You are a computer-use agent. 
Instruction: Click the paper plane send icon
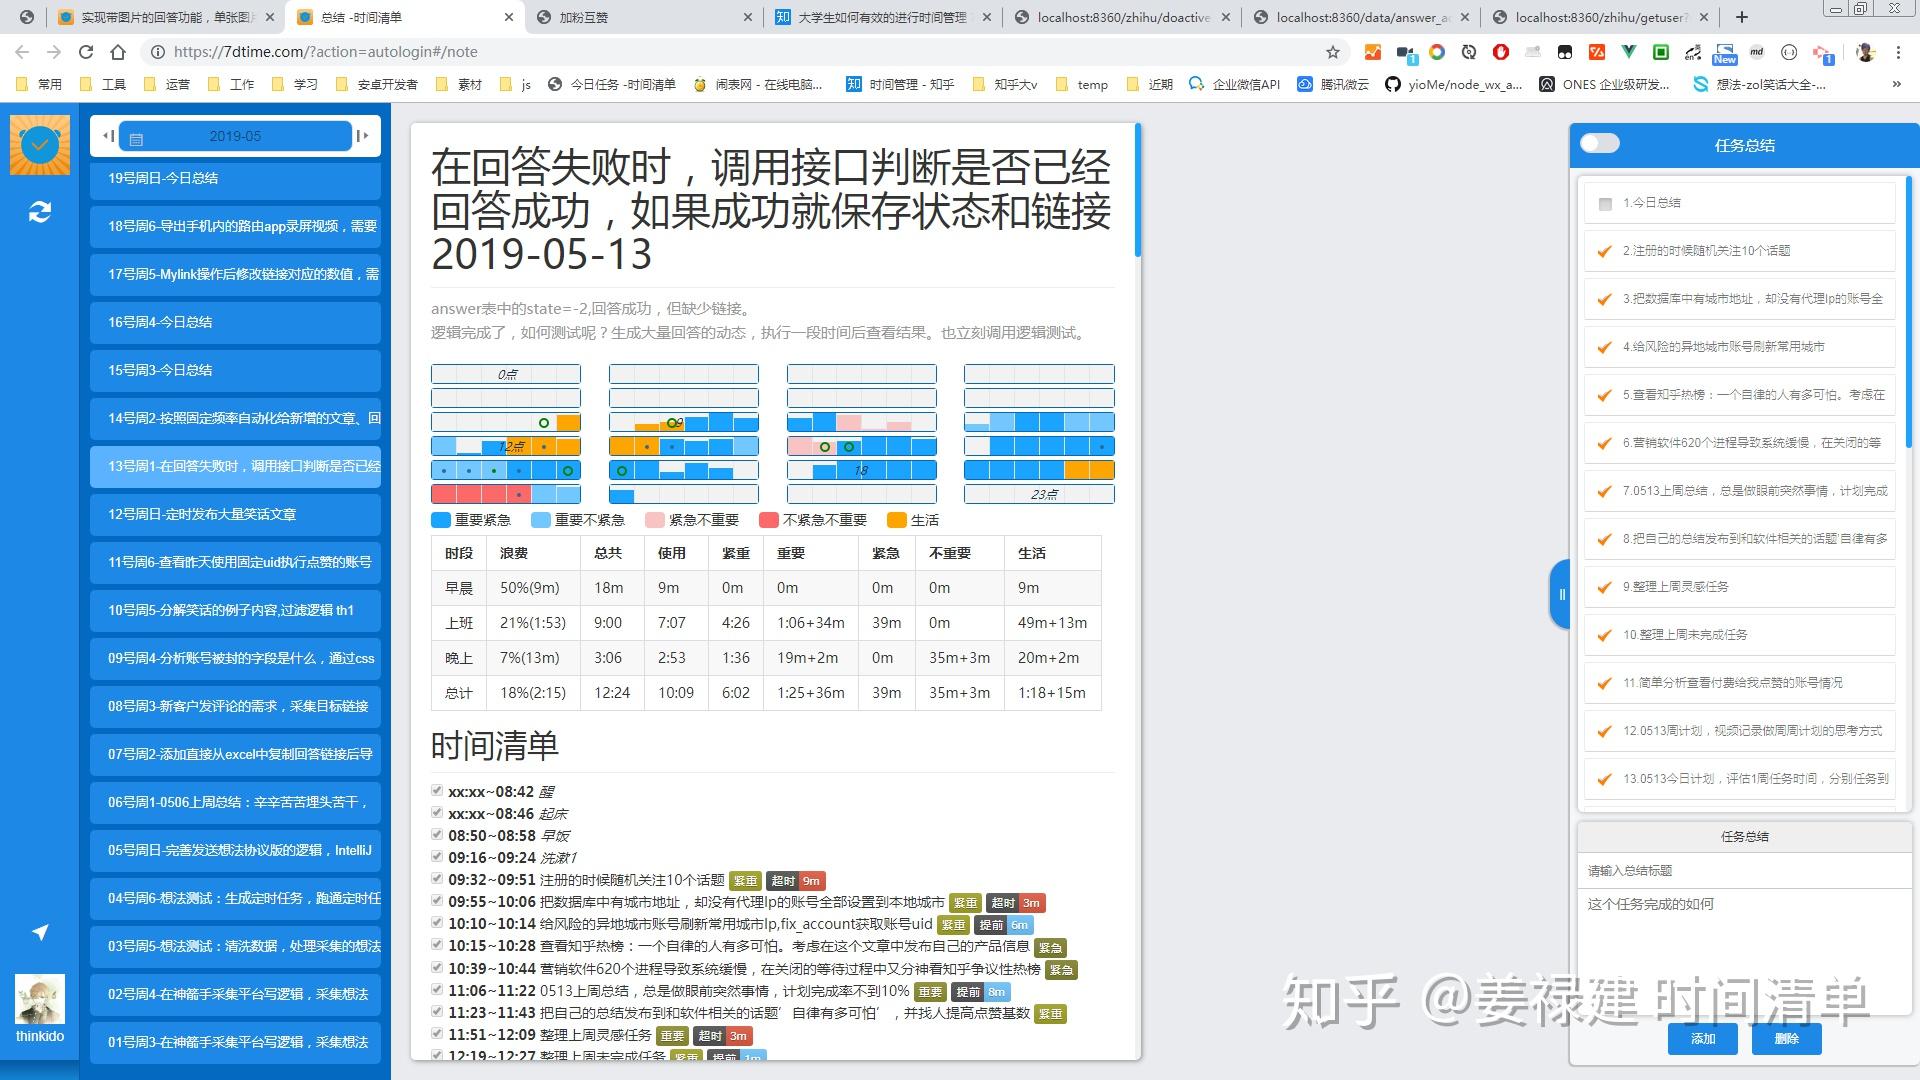[40, 932]
